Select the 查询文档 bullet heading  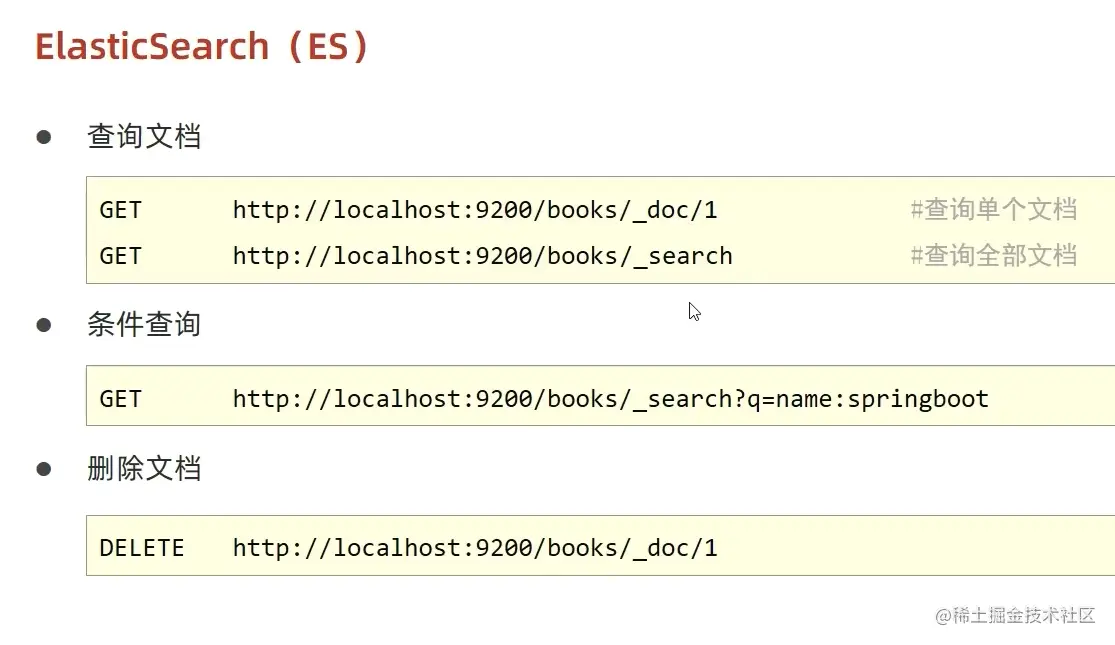pyautogui.click(x=144, y=137)
